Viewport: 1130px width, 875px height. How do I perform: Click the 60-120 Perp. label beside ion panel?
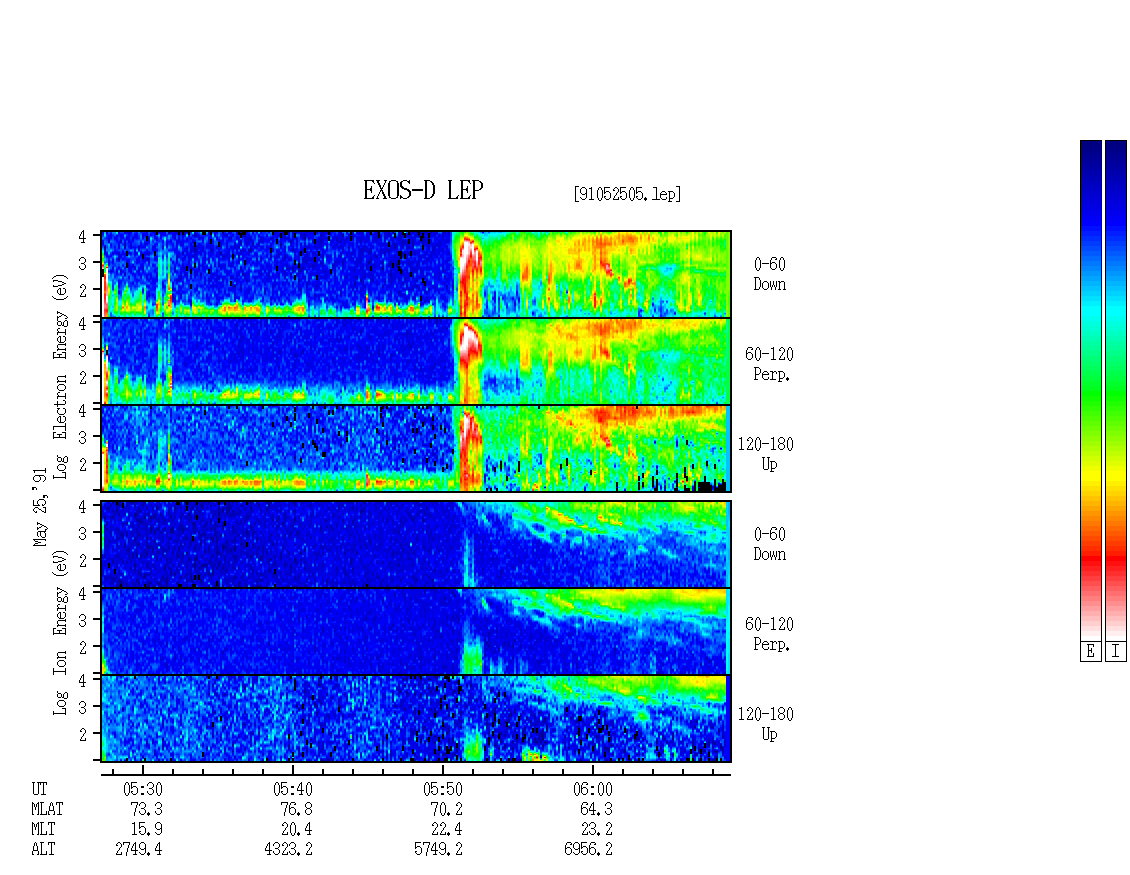[769, 634]
